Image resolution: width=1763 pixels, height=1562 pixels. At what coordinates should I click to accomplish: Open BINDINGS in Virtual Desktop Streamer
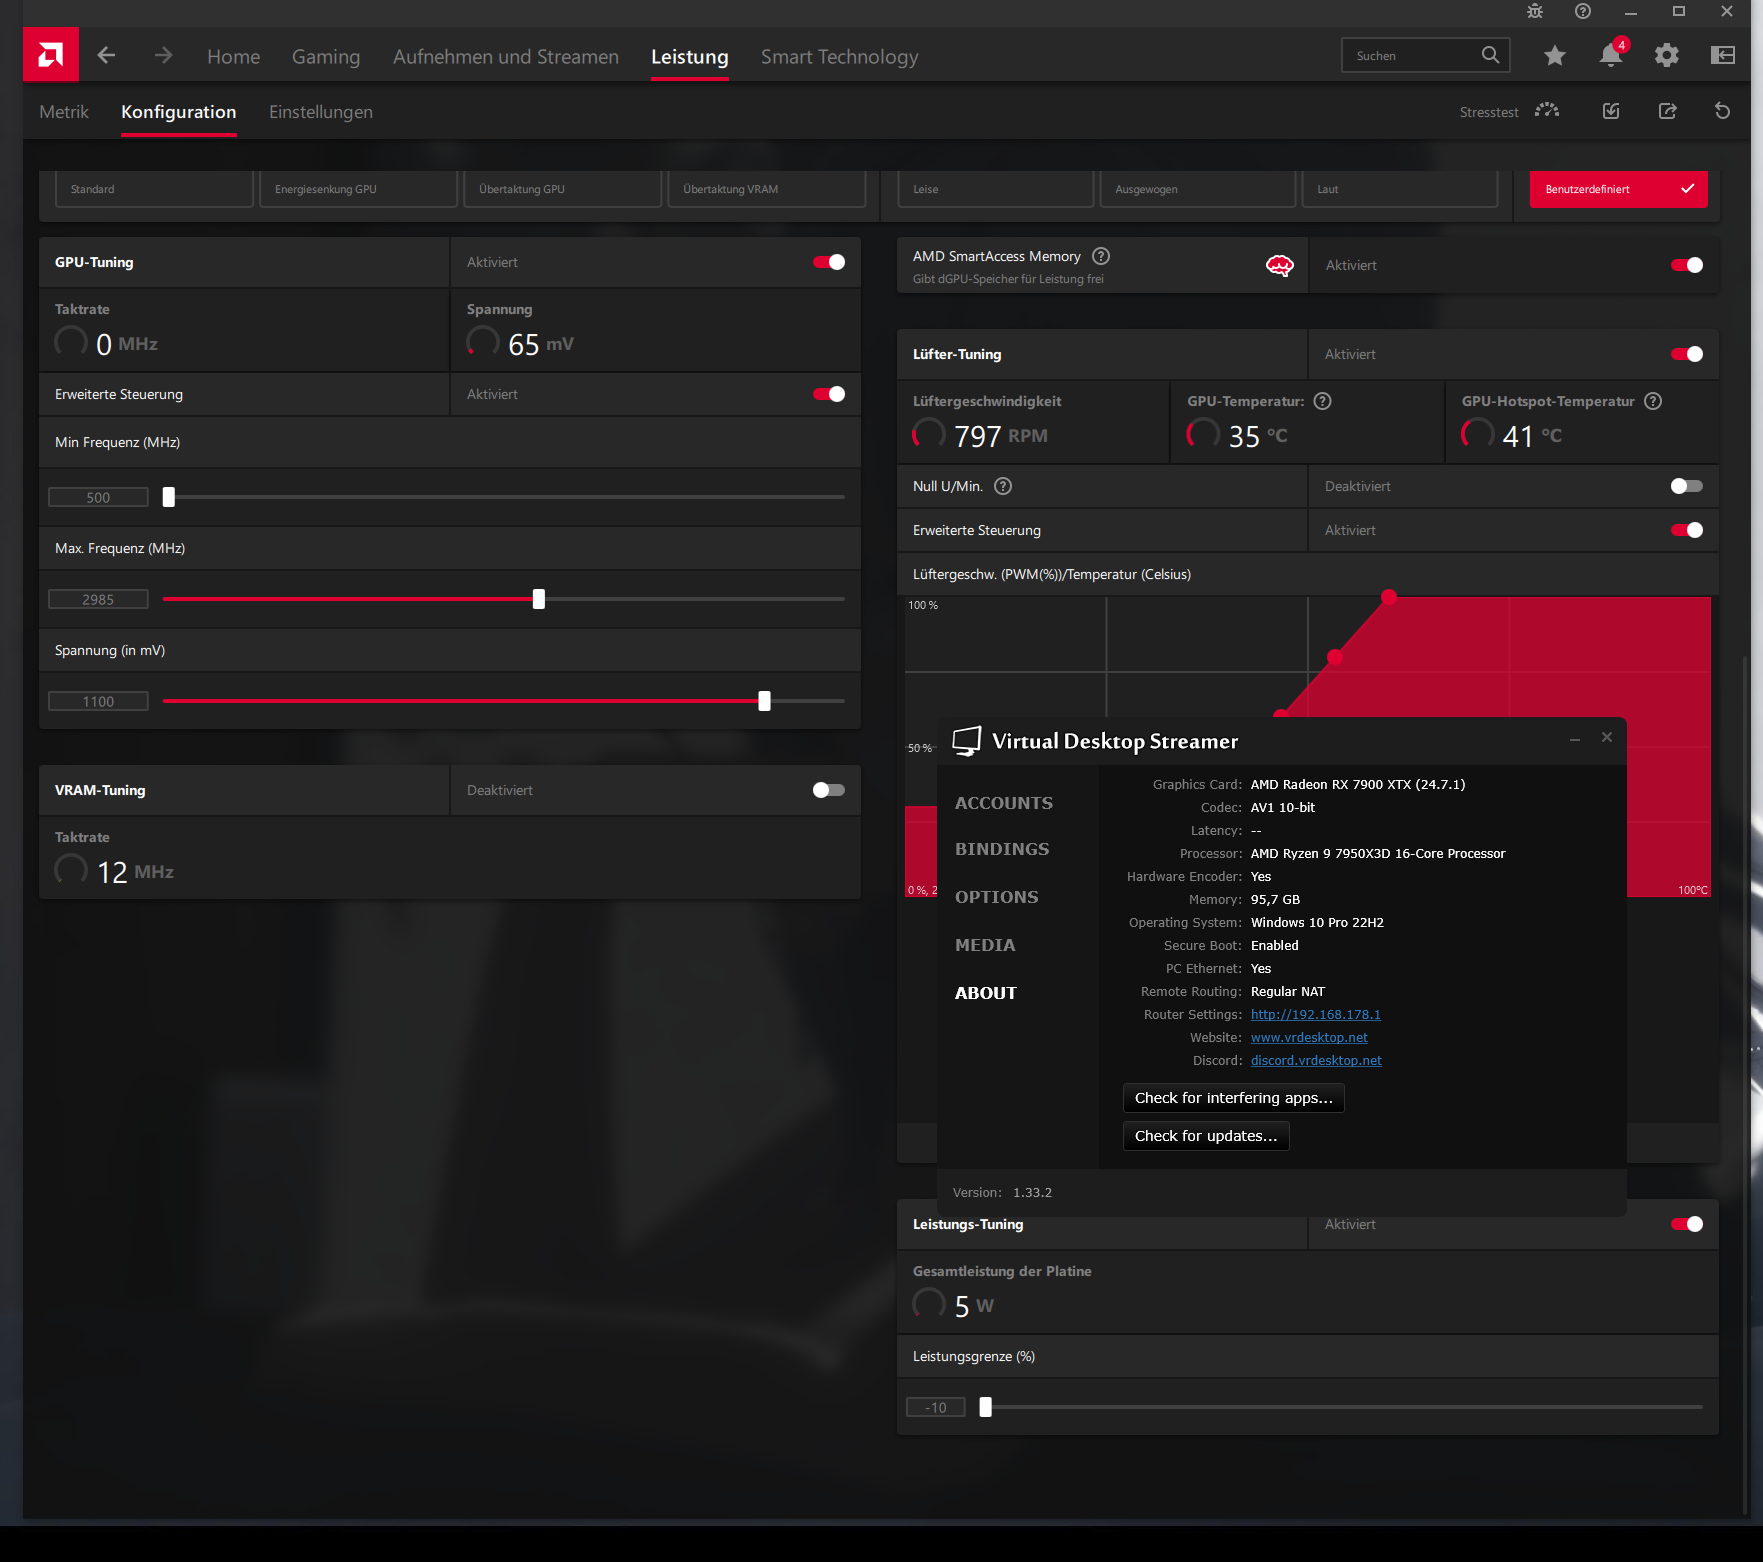1002,849
